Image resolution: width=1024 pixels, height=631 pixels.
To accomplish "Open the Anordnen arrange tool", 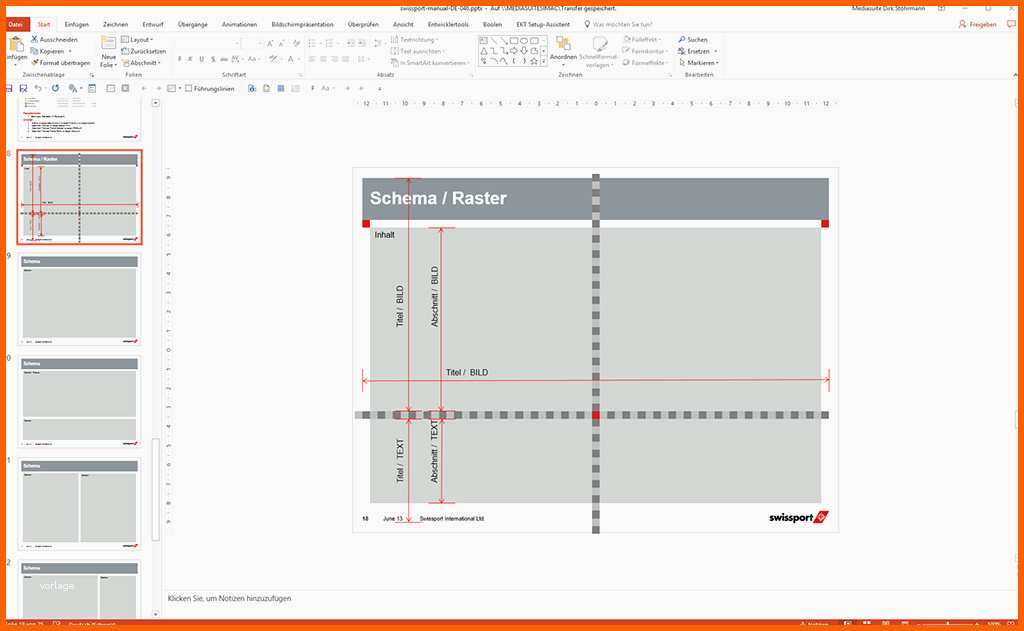I will pos(563,48).
